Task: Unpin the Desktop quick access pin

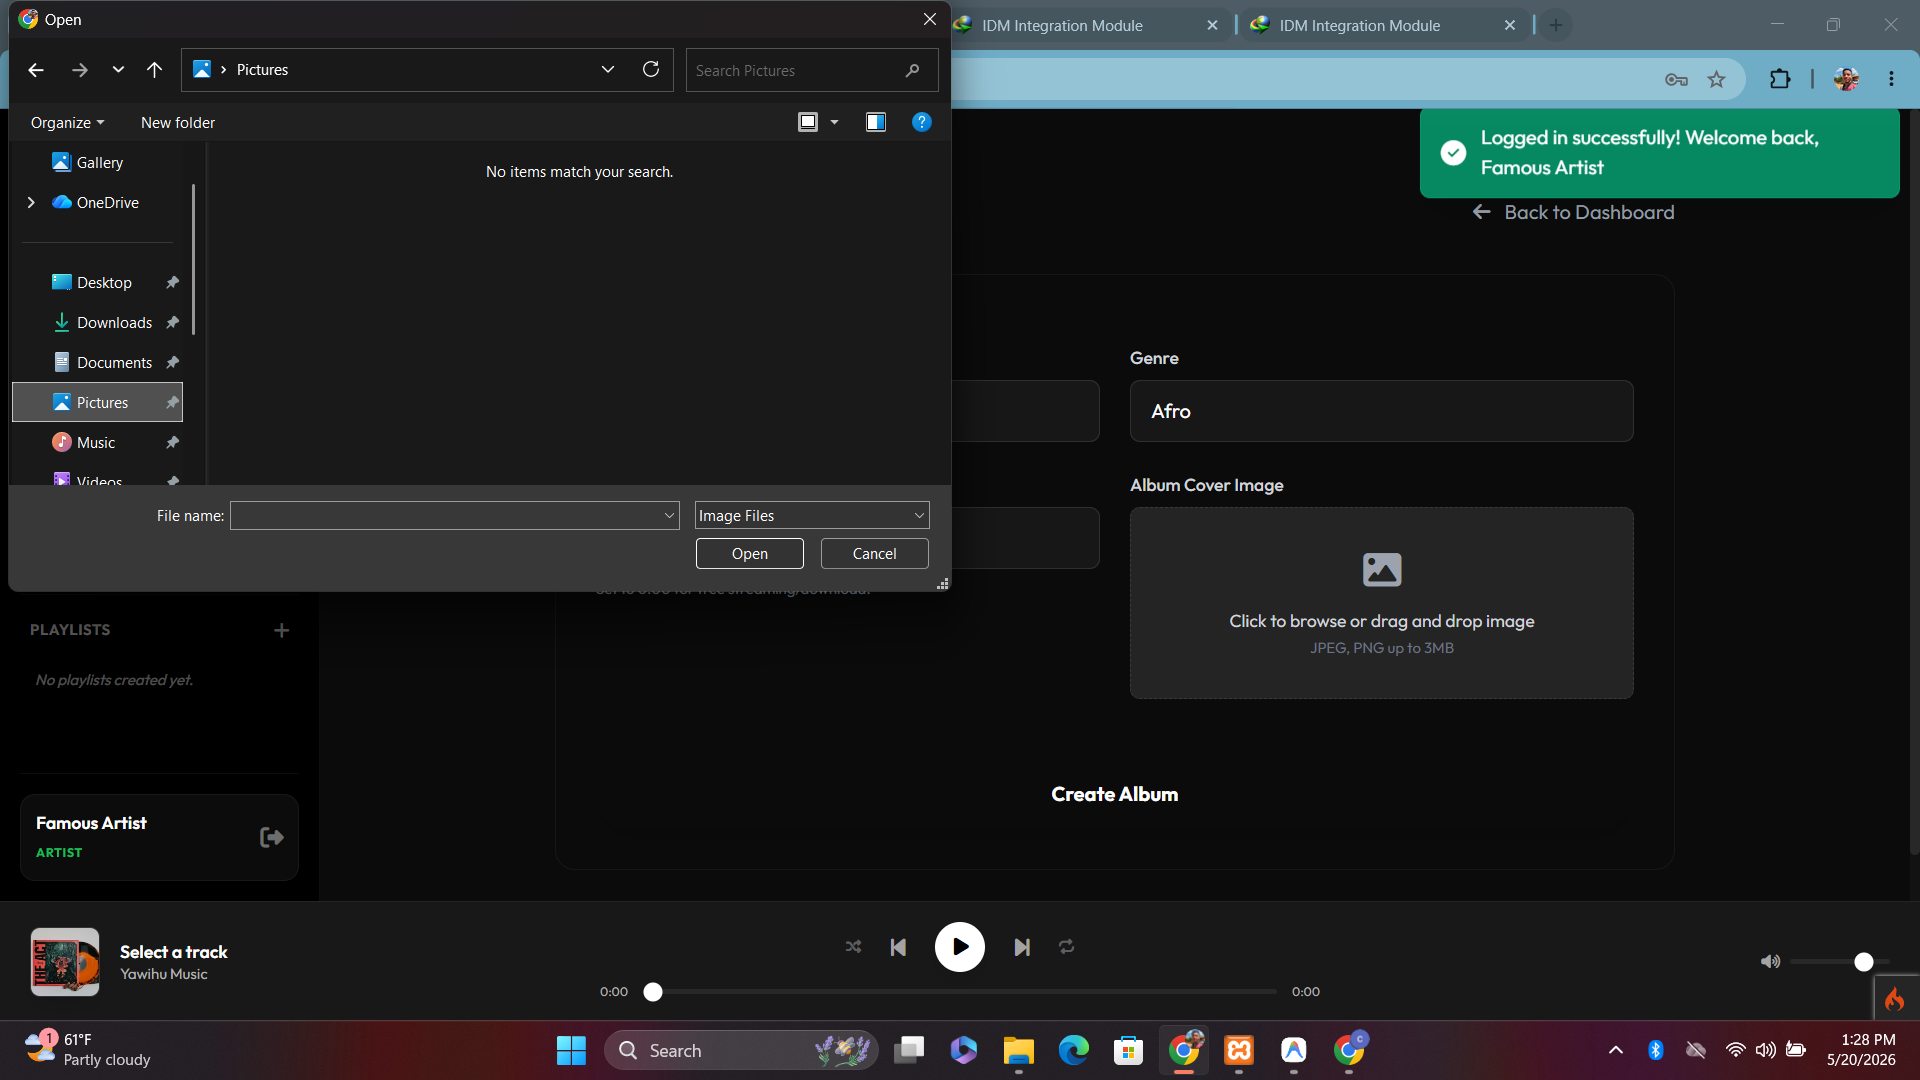Action: [172, 282]
